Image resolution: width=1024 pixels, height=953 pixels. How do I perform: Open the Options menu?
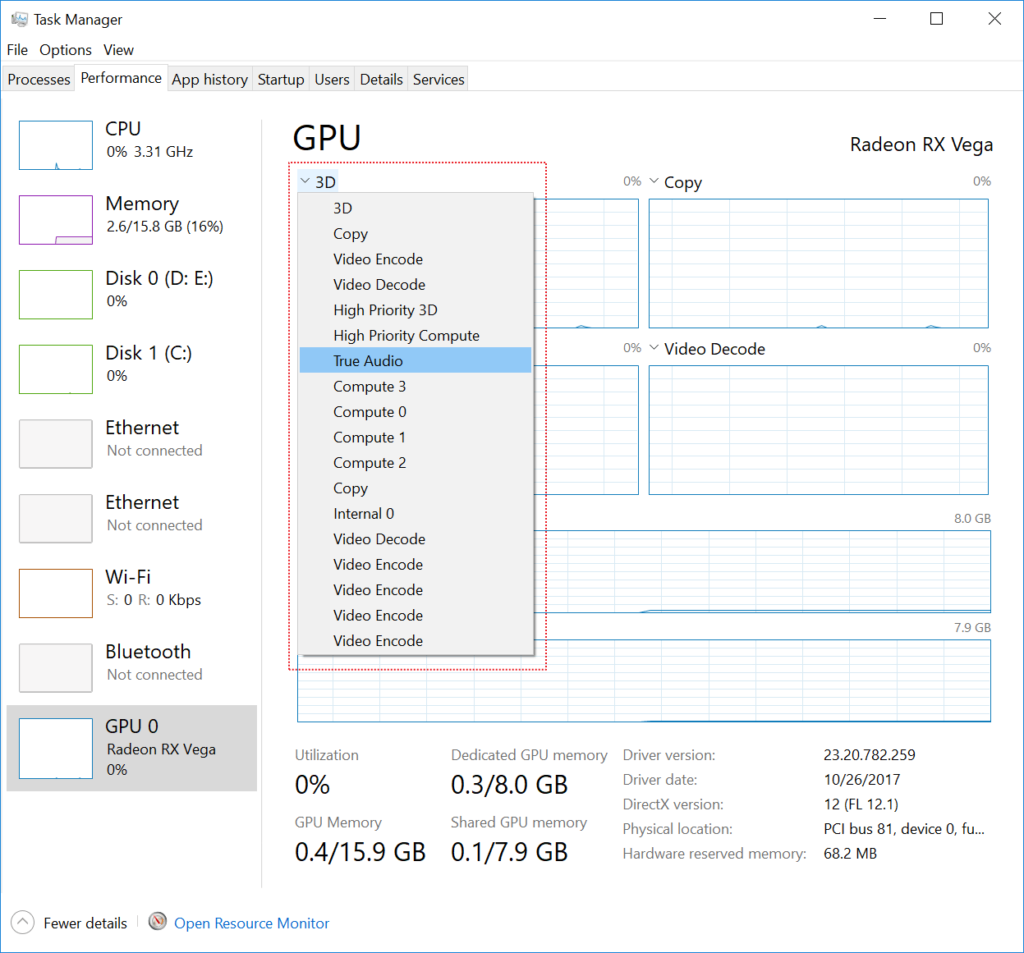[x=65, y=49]
